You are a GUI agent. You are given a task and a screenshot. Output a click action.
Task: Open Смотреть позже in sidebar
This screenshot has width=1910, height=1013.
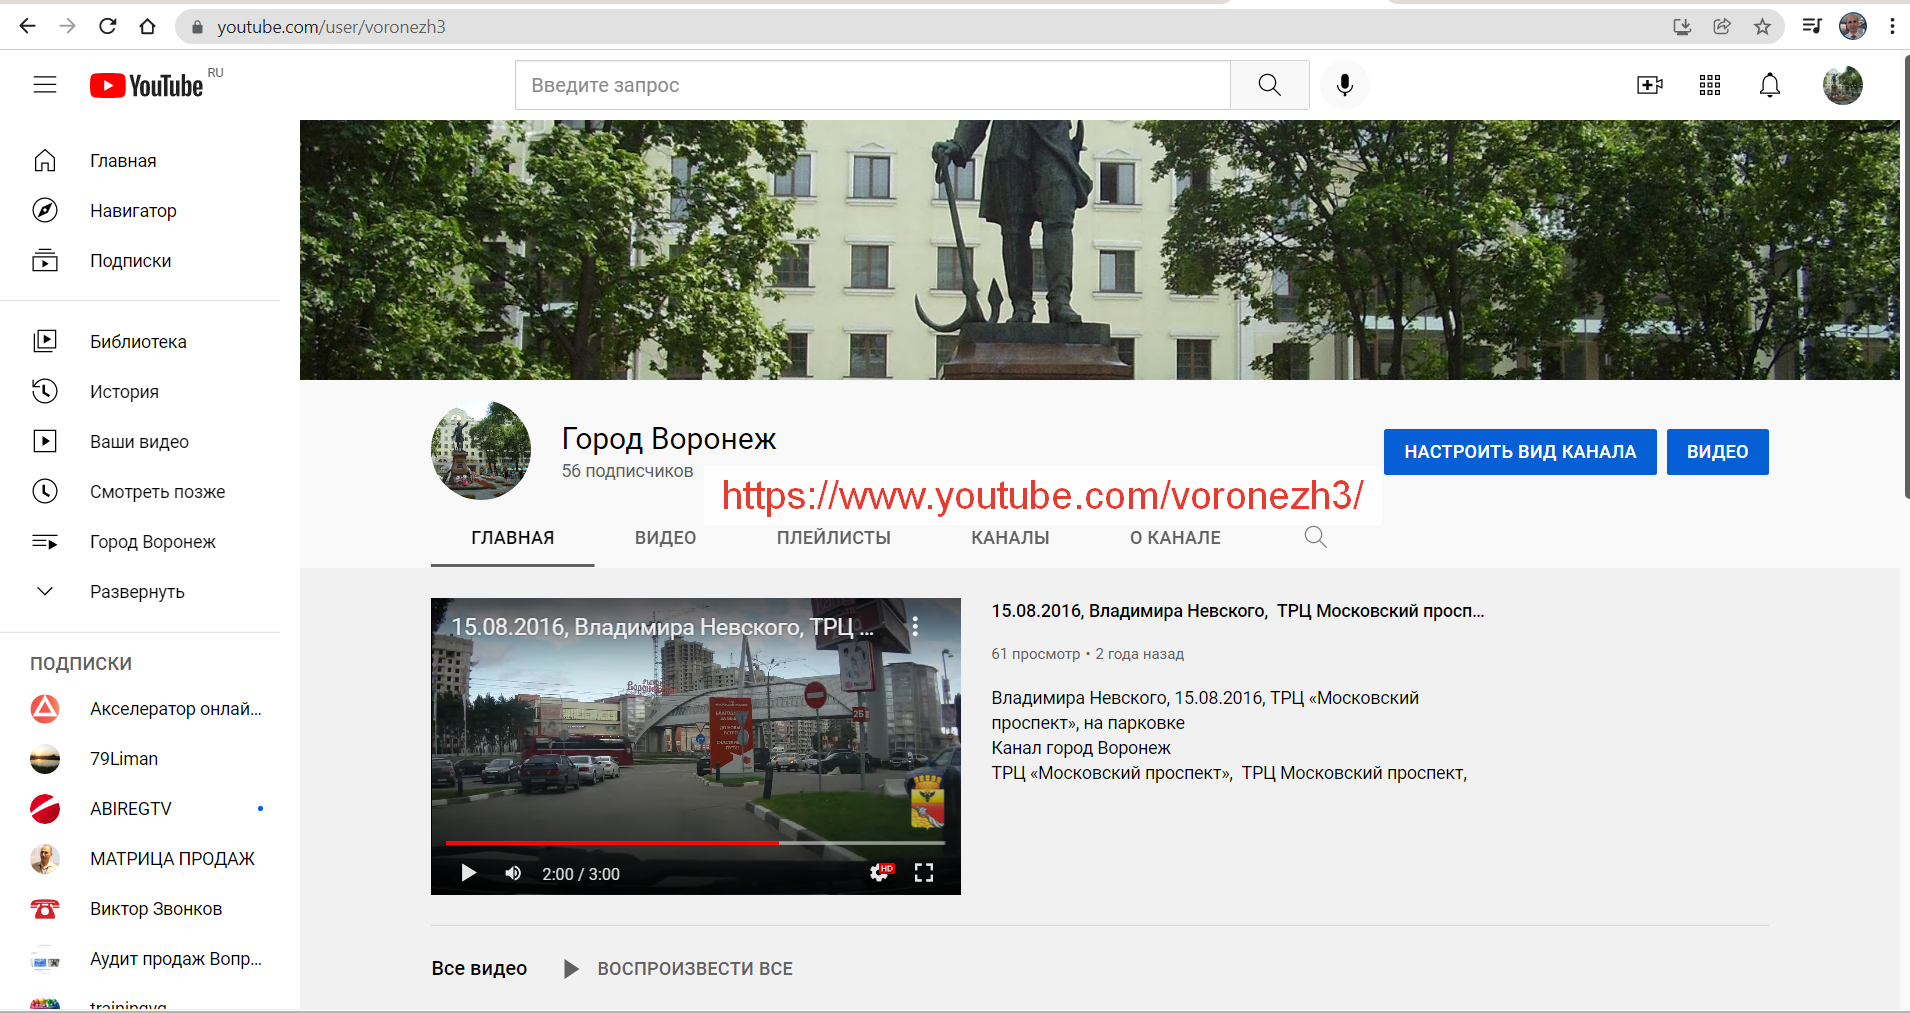(140, 491)
